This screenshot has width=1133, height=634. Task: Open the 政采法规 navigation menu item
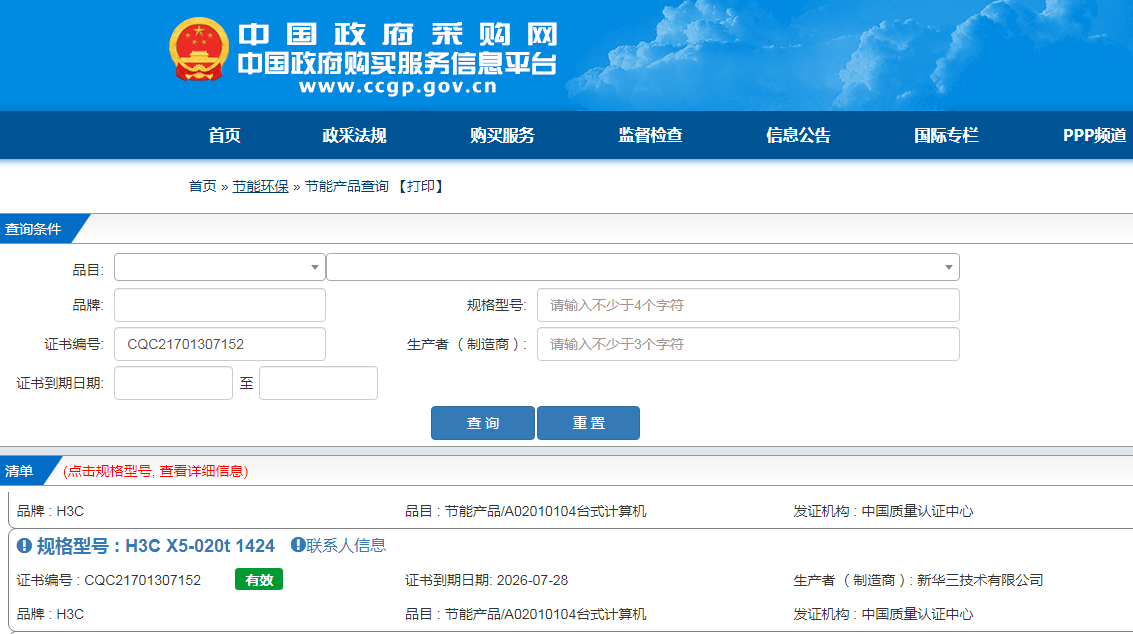click(354, 135)
